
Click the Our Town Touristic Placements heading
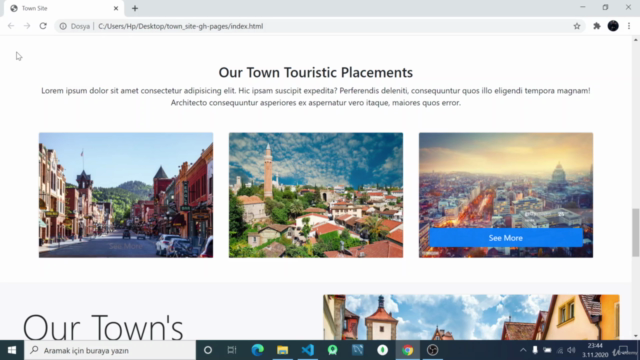[316, 72]
